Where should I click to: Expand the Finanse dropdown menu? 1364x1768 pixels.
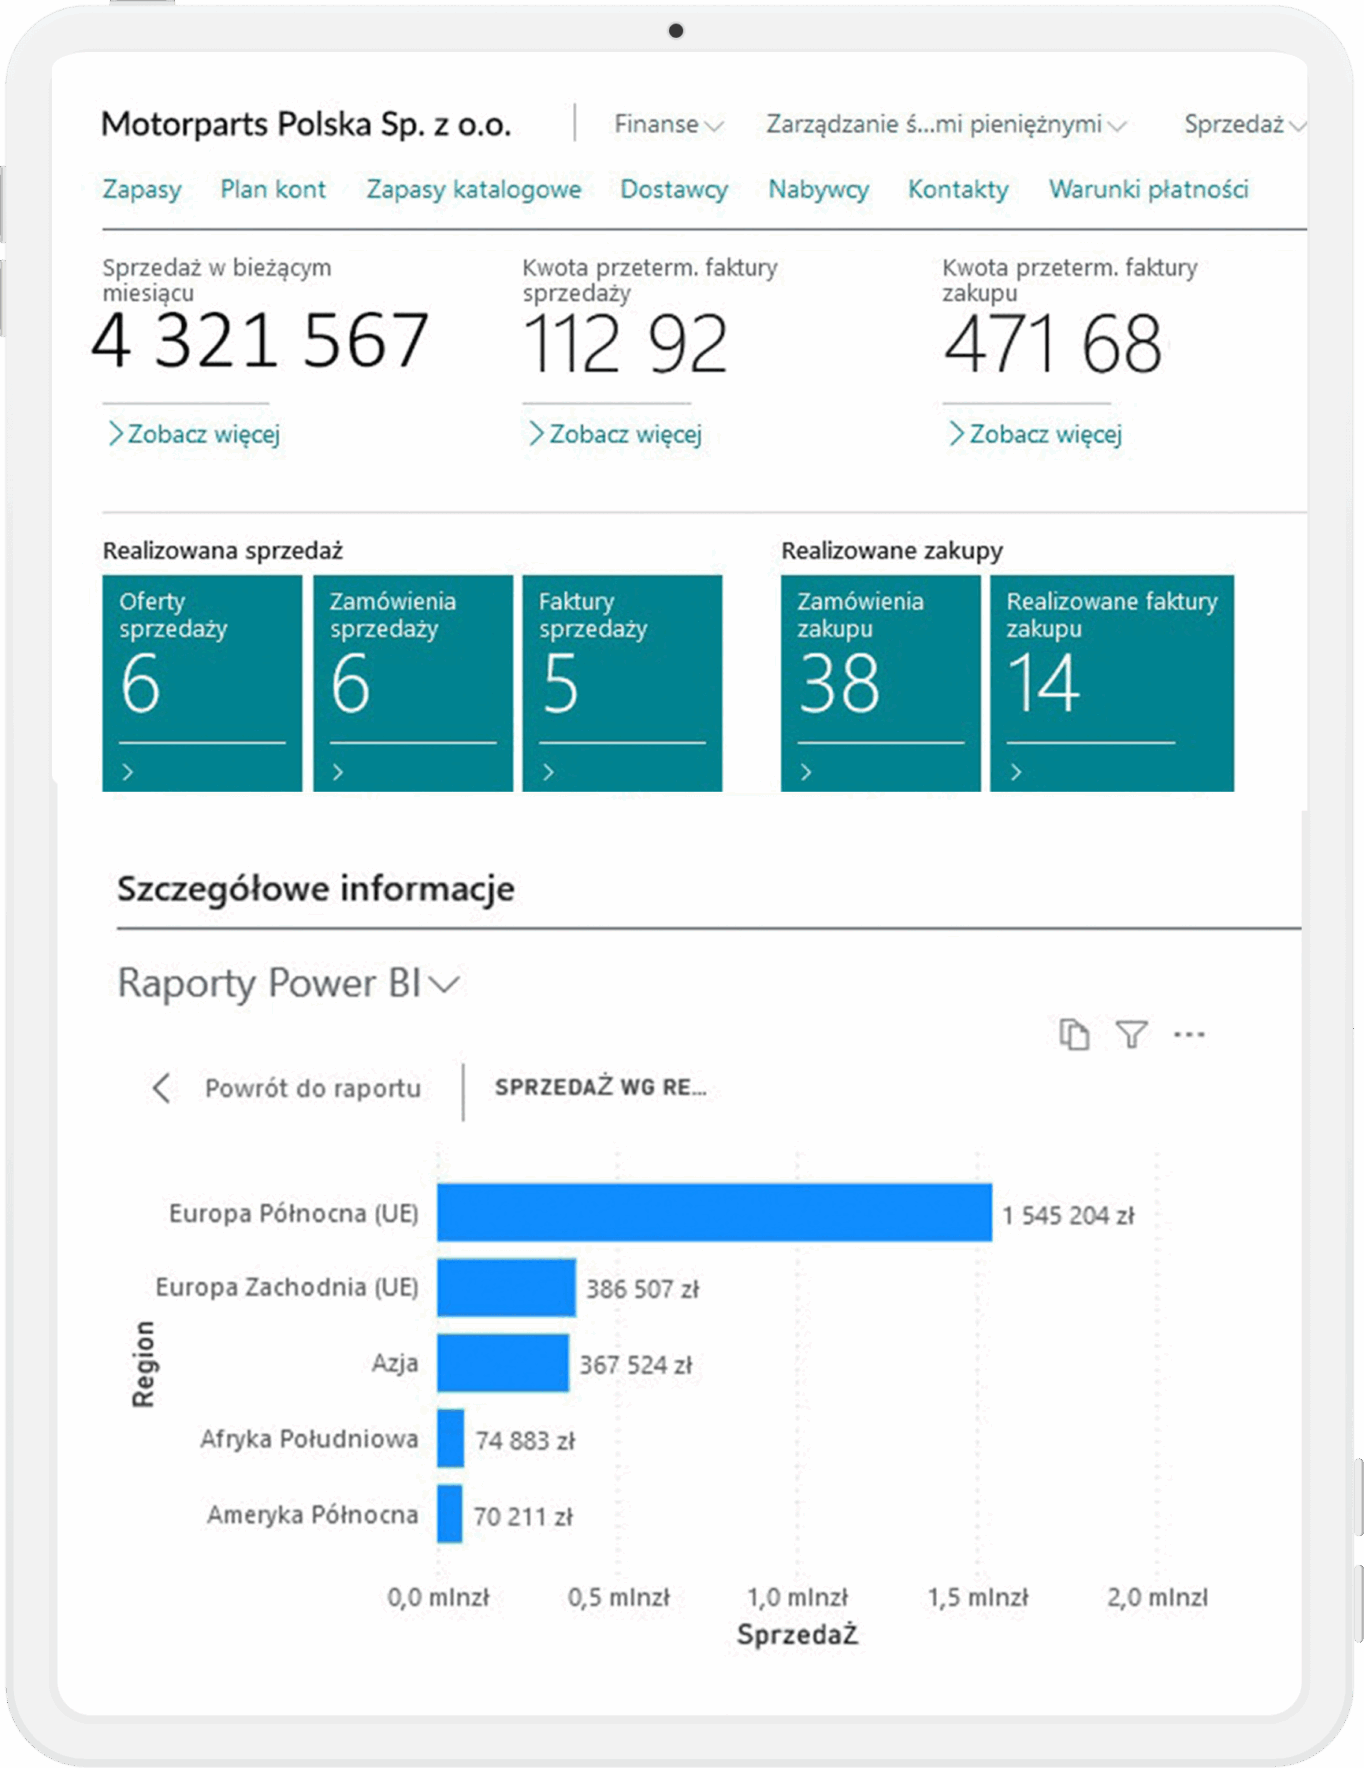click(668, 124)
